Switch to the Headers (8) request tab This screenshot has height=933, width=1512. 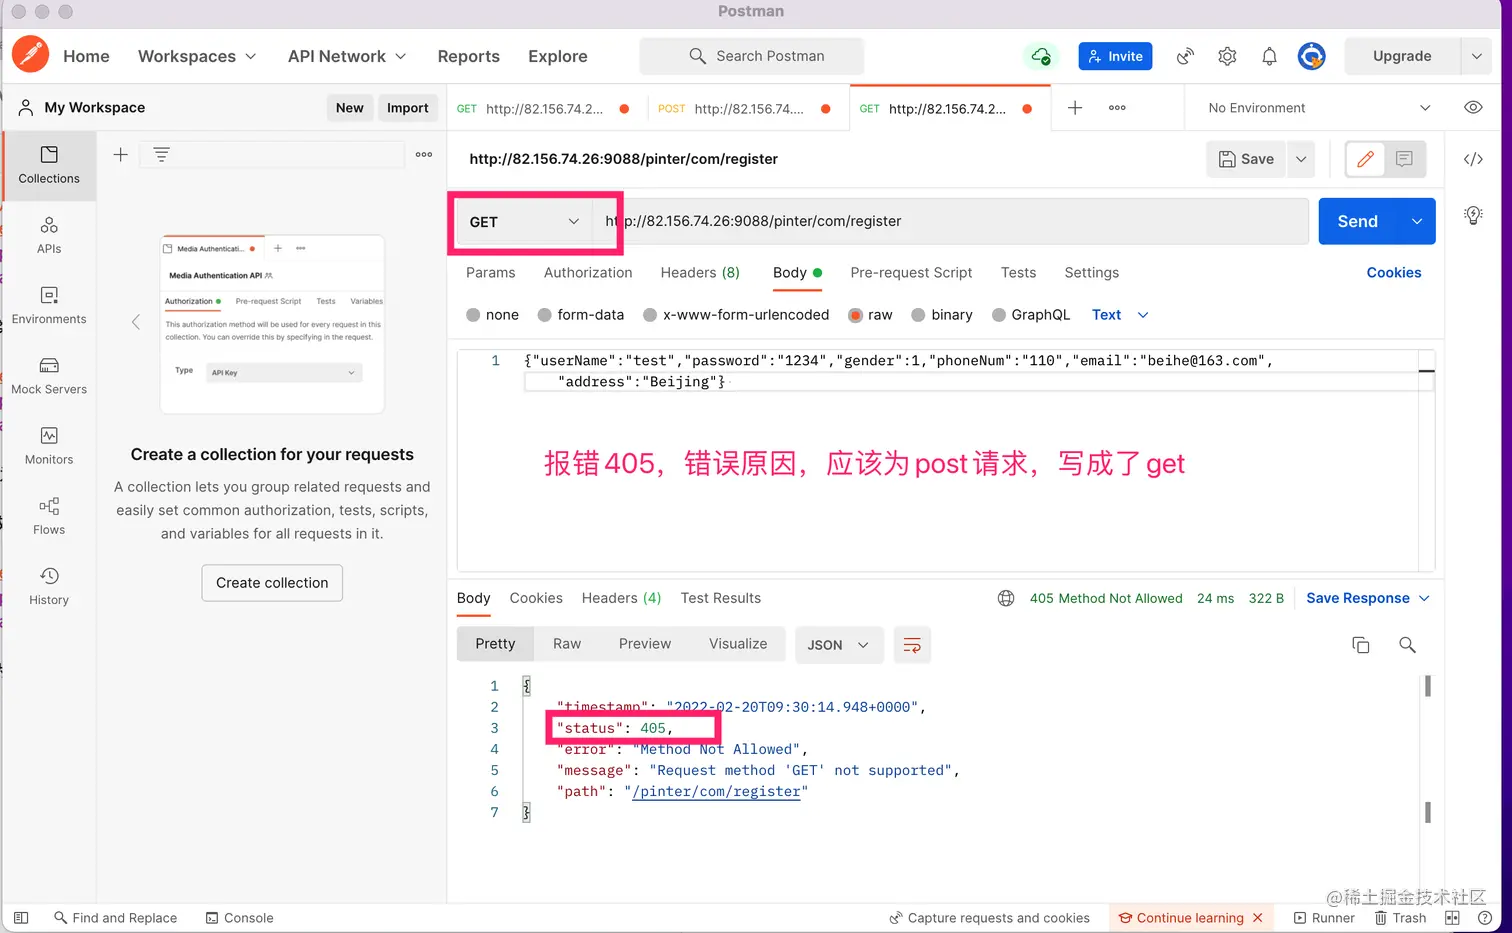click(x=700, y=273)
